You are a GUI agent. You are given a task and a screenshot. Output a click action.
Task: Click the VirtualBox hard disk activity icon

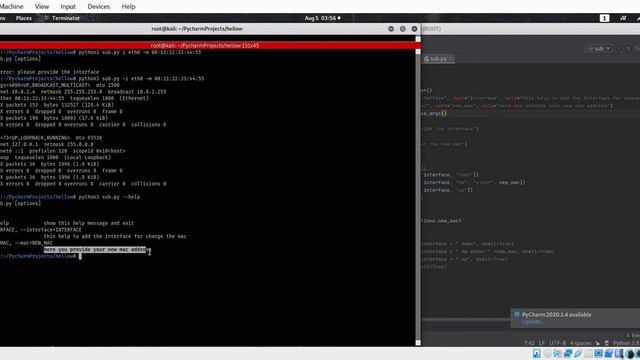(x=537, y=353)
